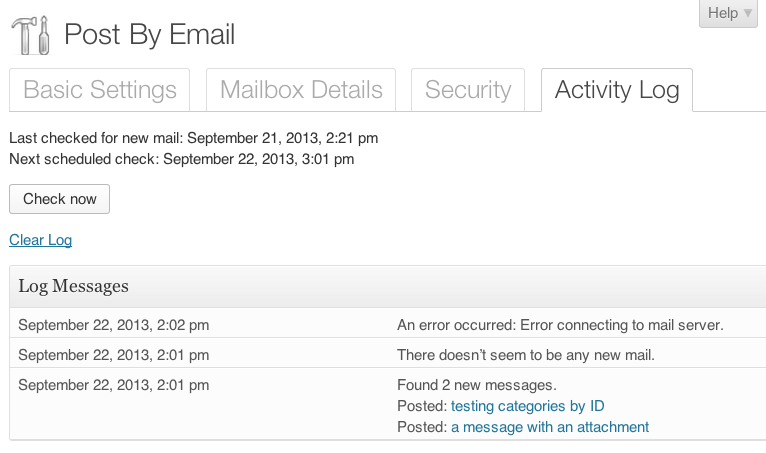
Task: Click the 'Last checked for new mail' line
Action: coord(193,138)
